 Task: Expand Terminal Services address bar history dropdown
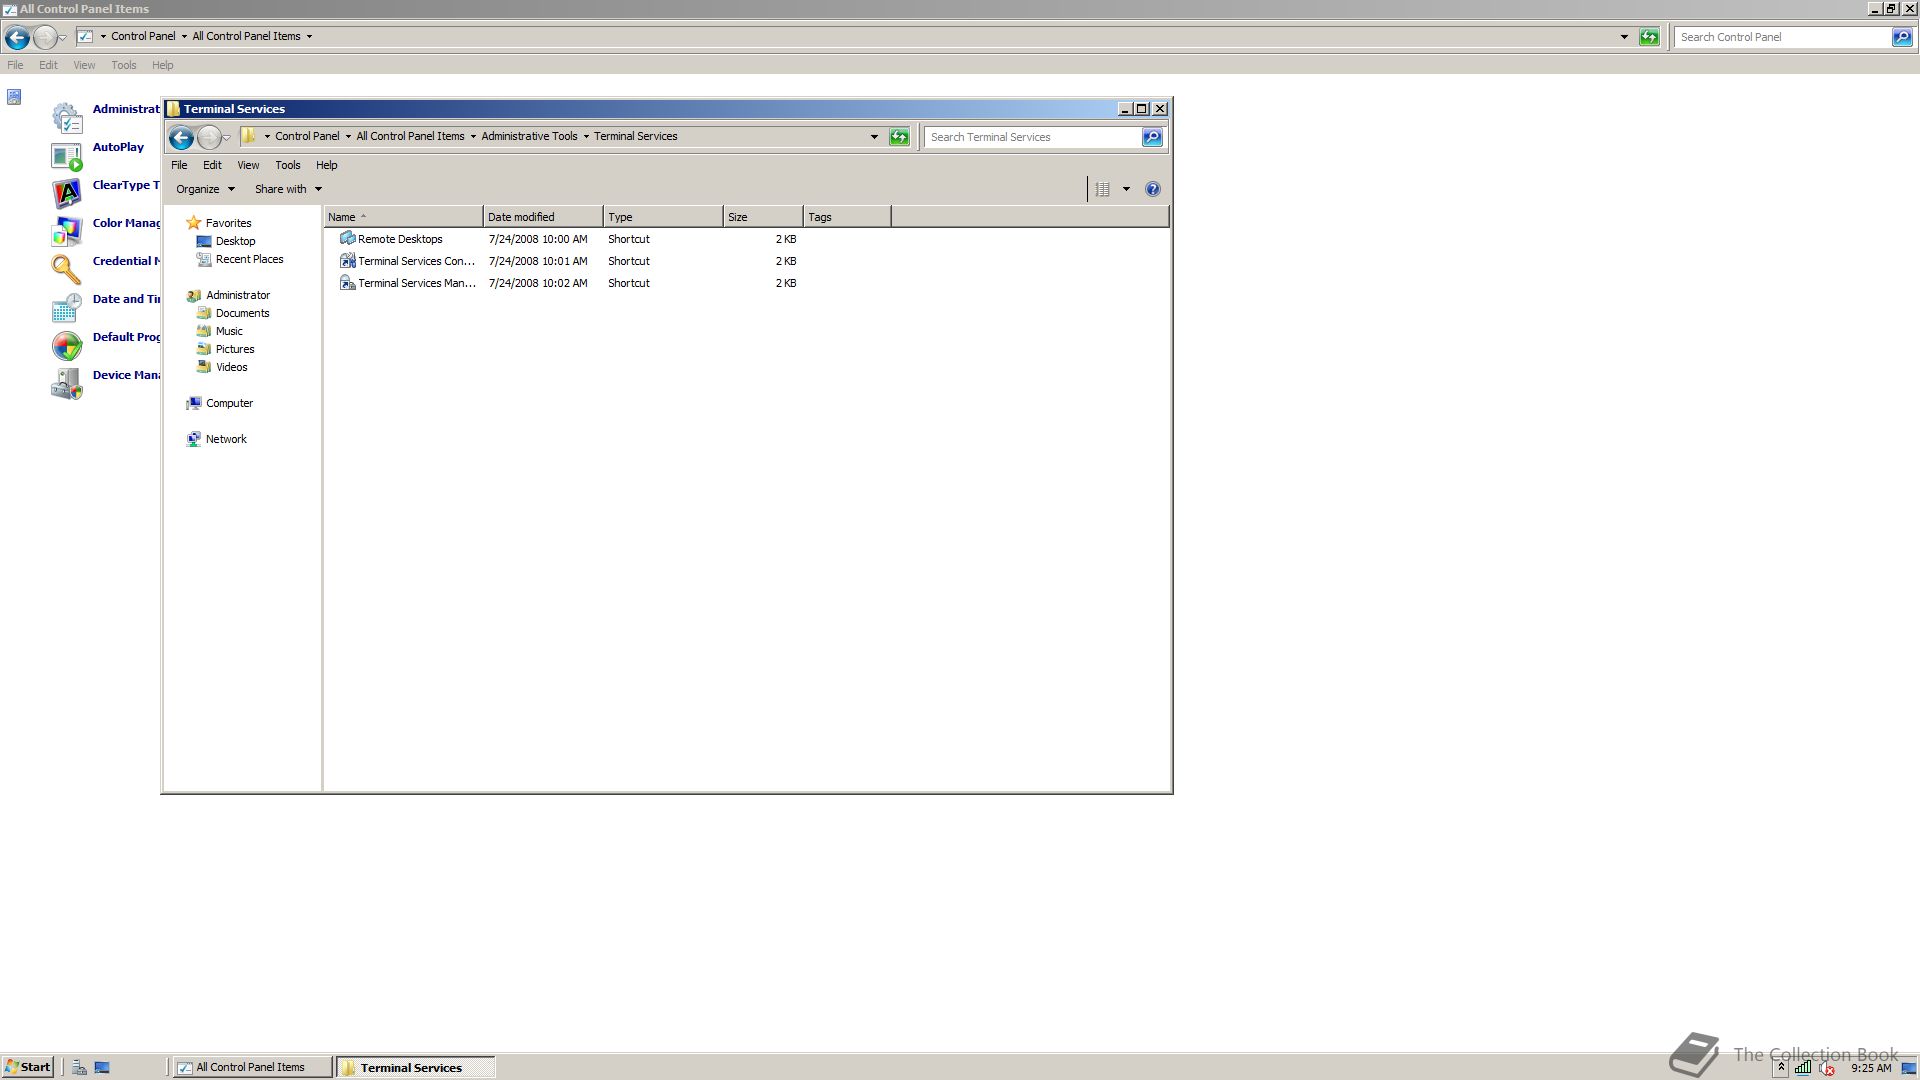pyautogui.click(x=874, y=137)
